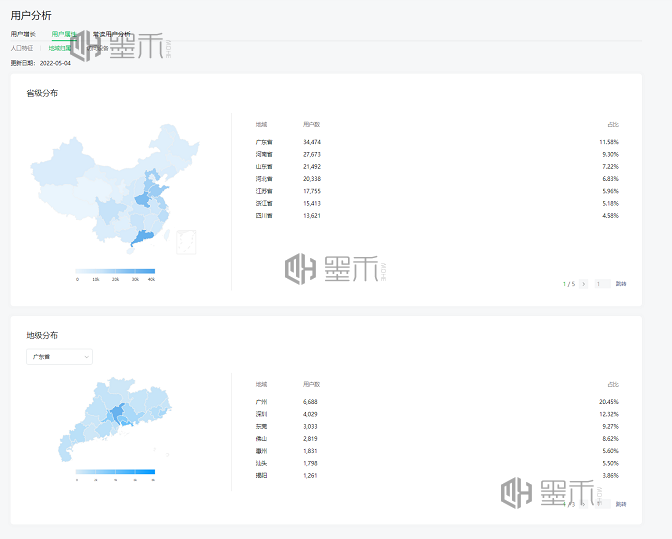Open the 常读用户分析 tab
Viewport: 672px width, 539px height.
tap(112, 34)
